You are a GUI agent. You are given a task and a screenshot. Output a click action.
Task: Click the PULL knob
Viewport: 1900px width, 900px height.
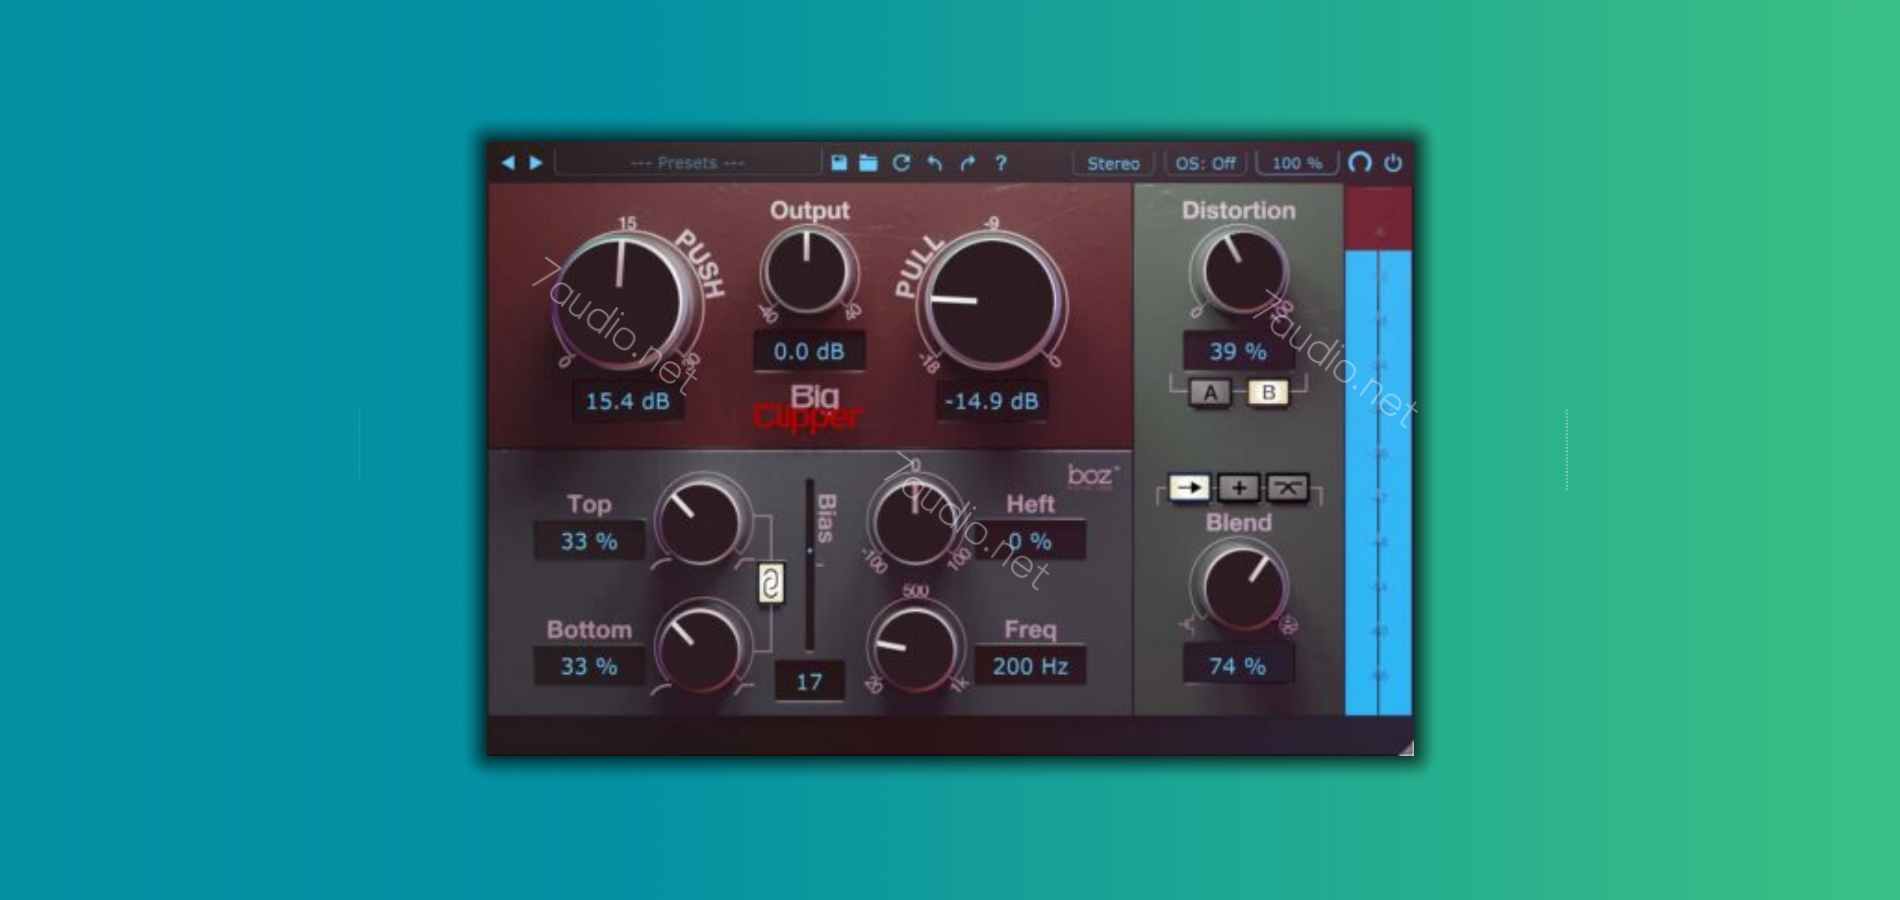(x=991, y=301)
